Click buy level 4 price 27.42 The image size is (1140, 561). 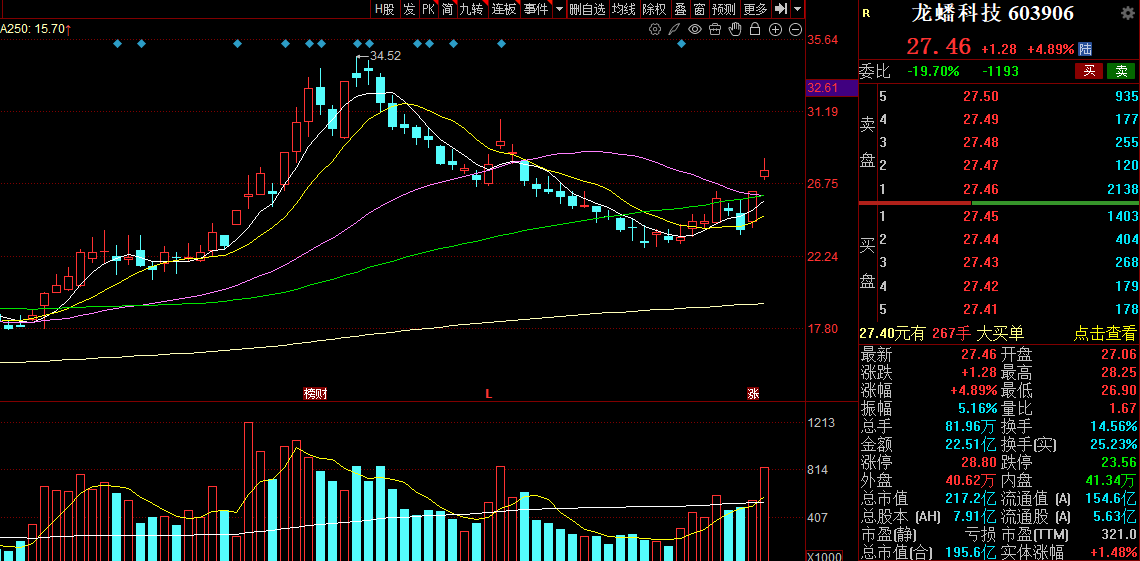(x=982, y=286)
